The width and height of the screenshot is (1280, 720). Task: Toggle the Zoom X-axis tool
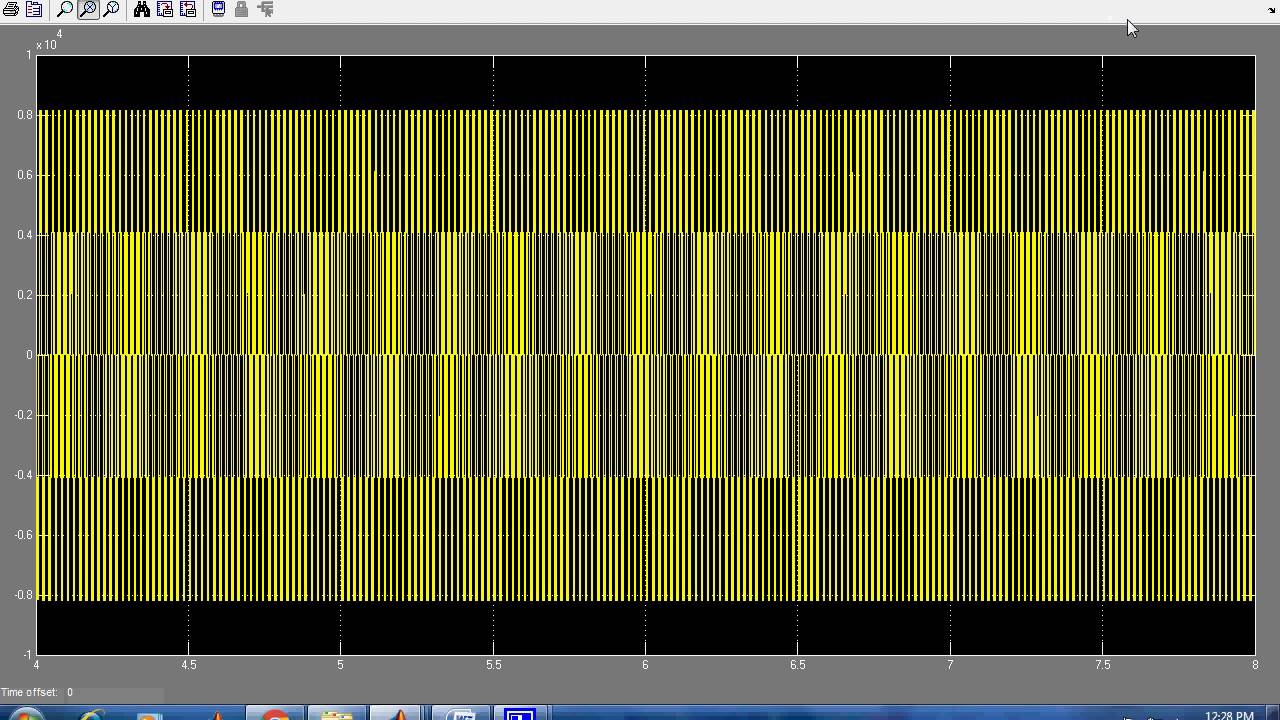(x=88, y=9)
